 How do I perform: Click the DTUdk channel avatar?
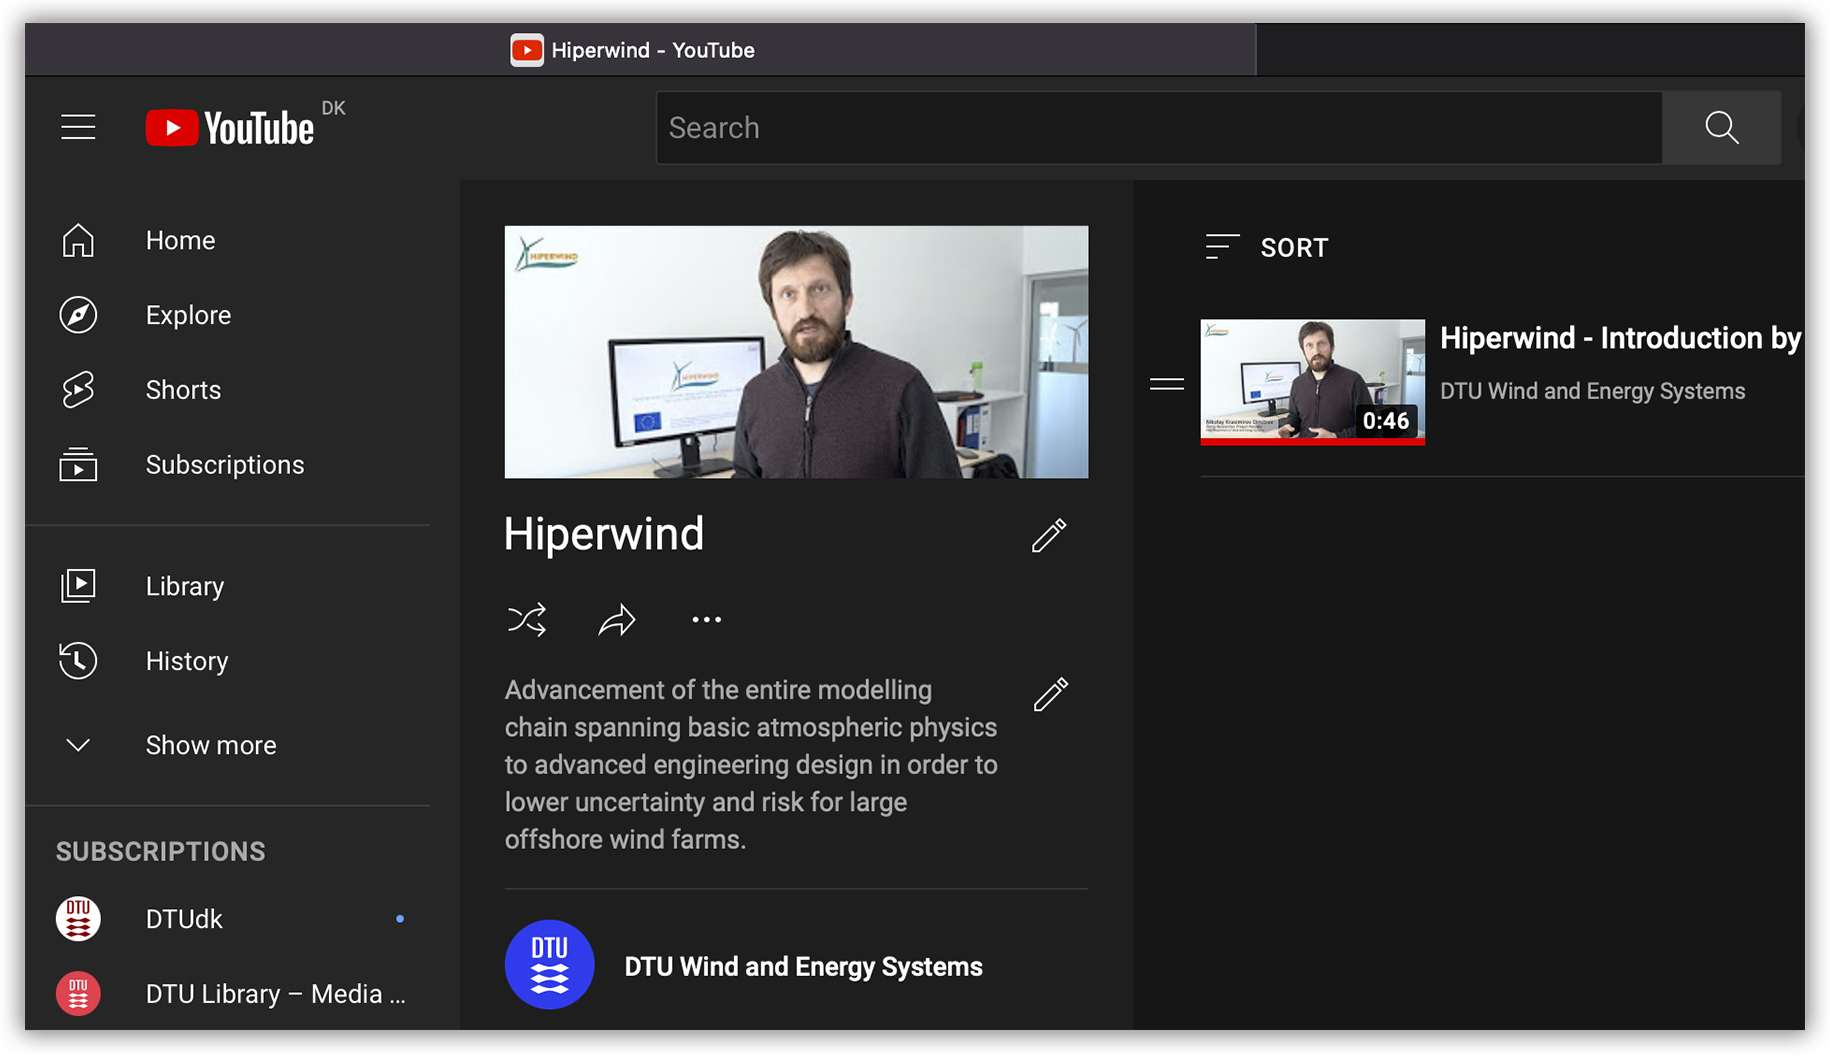78,919
